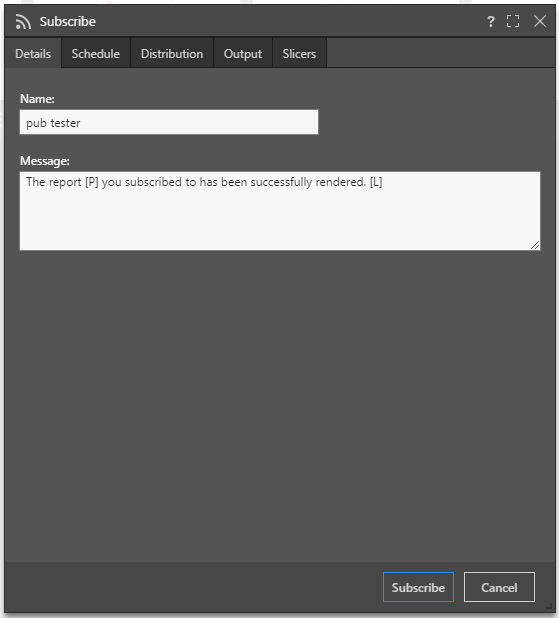
Task: Click the Message: label
Action: 45,161
